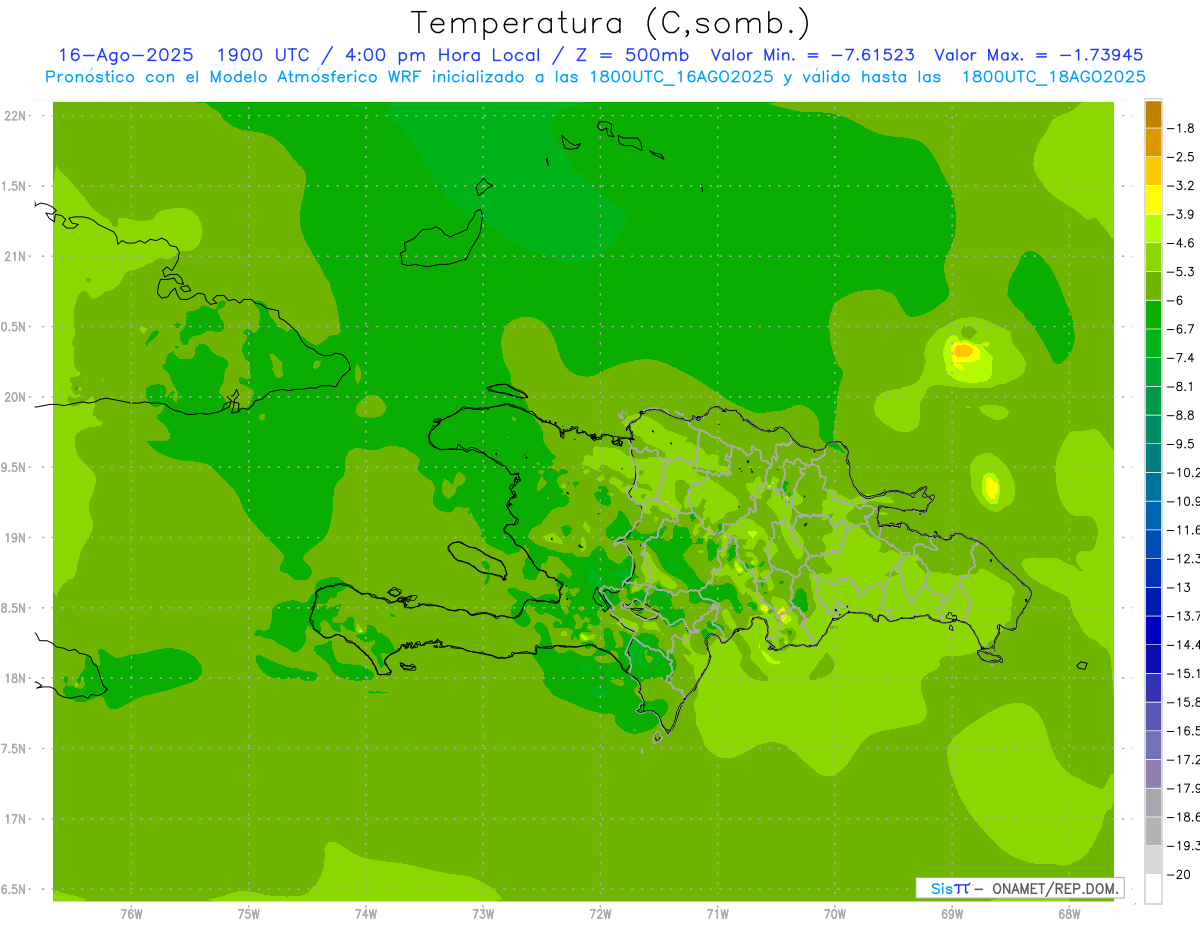Click the "-5.3" color scale label
1200x927 pixels.
[x=1181, y=272]
